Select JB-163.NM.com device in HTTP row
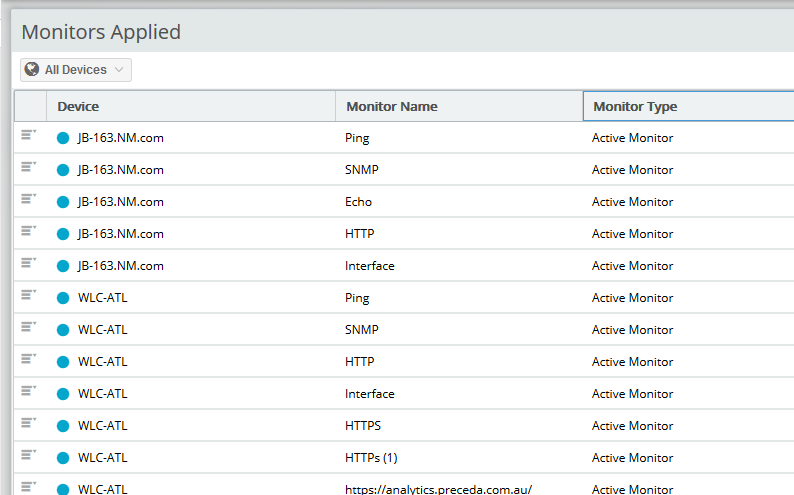This screenshot has width=794, height=495. tap(121, 234)
